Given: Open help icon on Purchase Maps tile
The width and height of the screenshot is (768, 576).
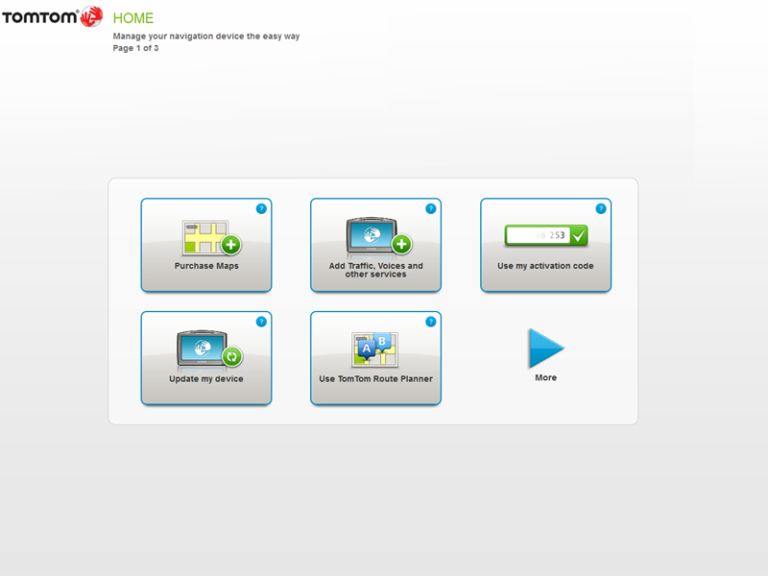Looking at the screenshot, I should (x=261, y=209).
